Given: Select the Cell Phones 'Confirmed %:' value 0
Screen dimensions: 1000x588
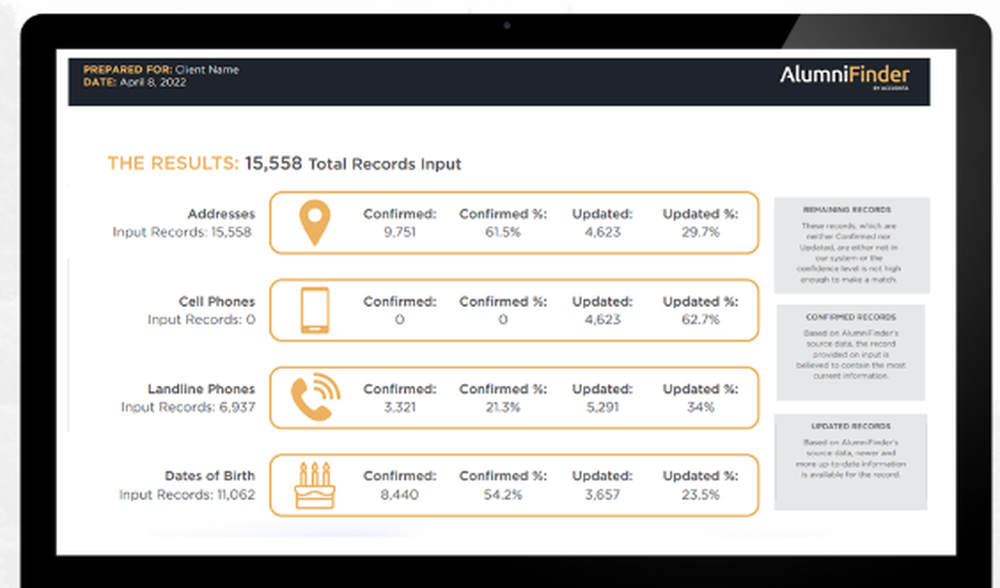Looking at the screenshot, I should click(503, 320).
